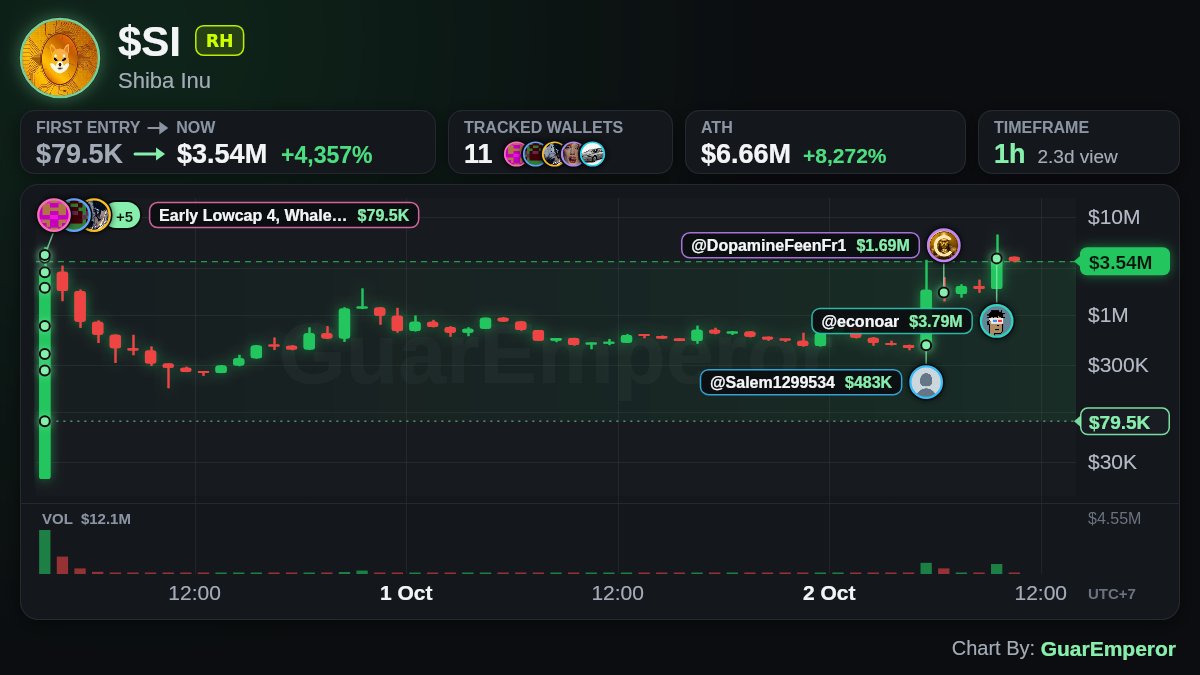Click the +8,272% ATH gain
Image resolution: width=1200 pixels, height=675 pixels.
844,155
